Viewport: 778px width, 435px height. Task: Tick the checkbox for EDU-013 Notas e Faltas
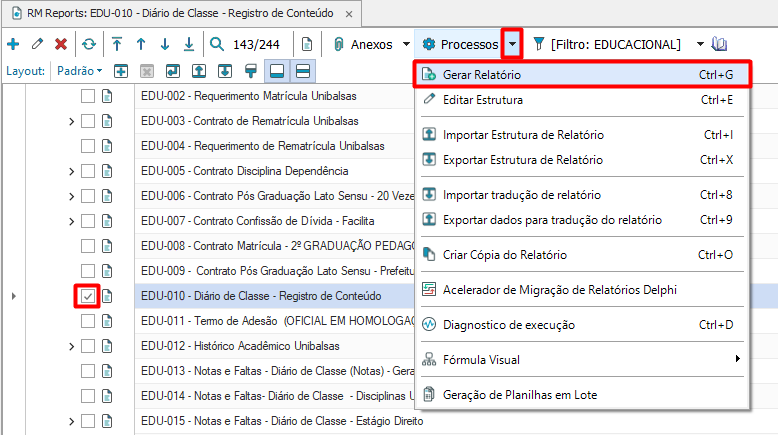(x=88, y=371)
